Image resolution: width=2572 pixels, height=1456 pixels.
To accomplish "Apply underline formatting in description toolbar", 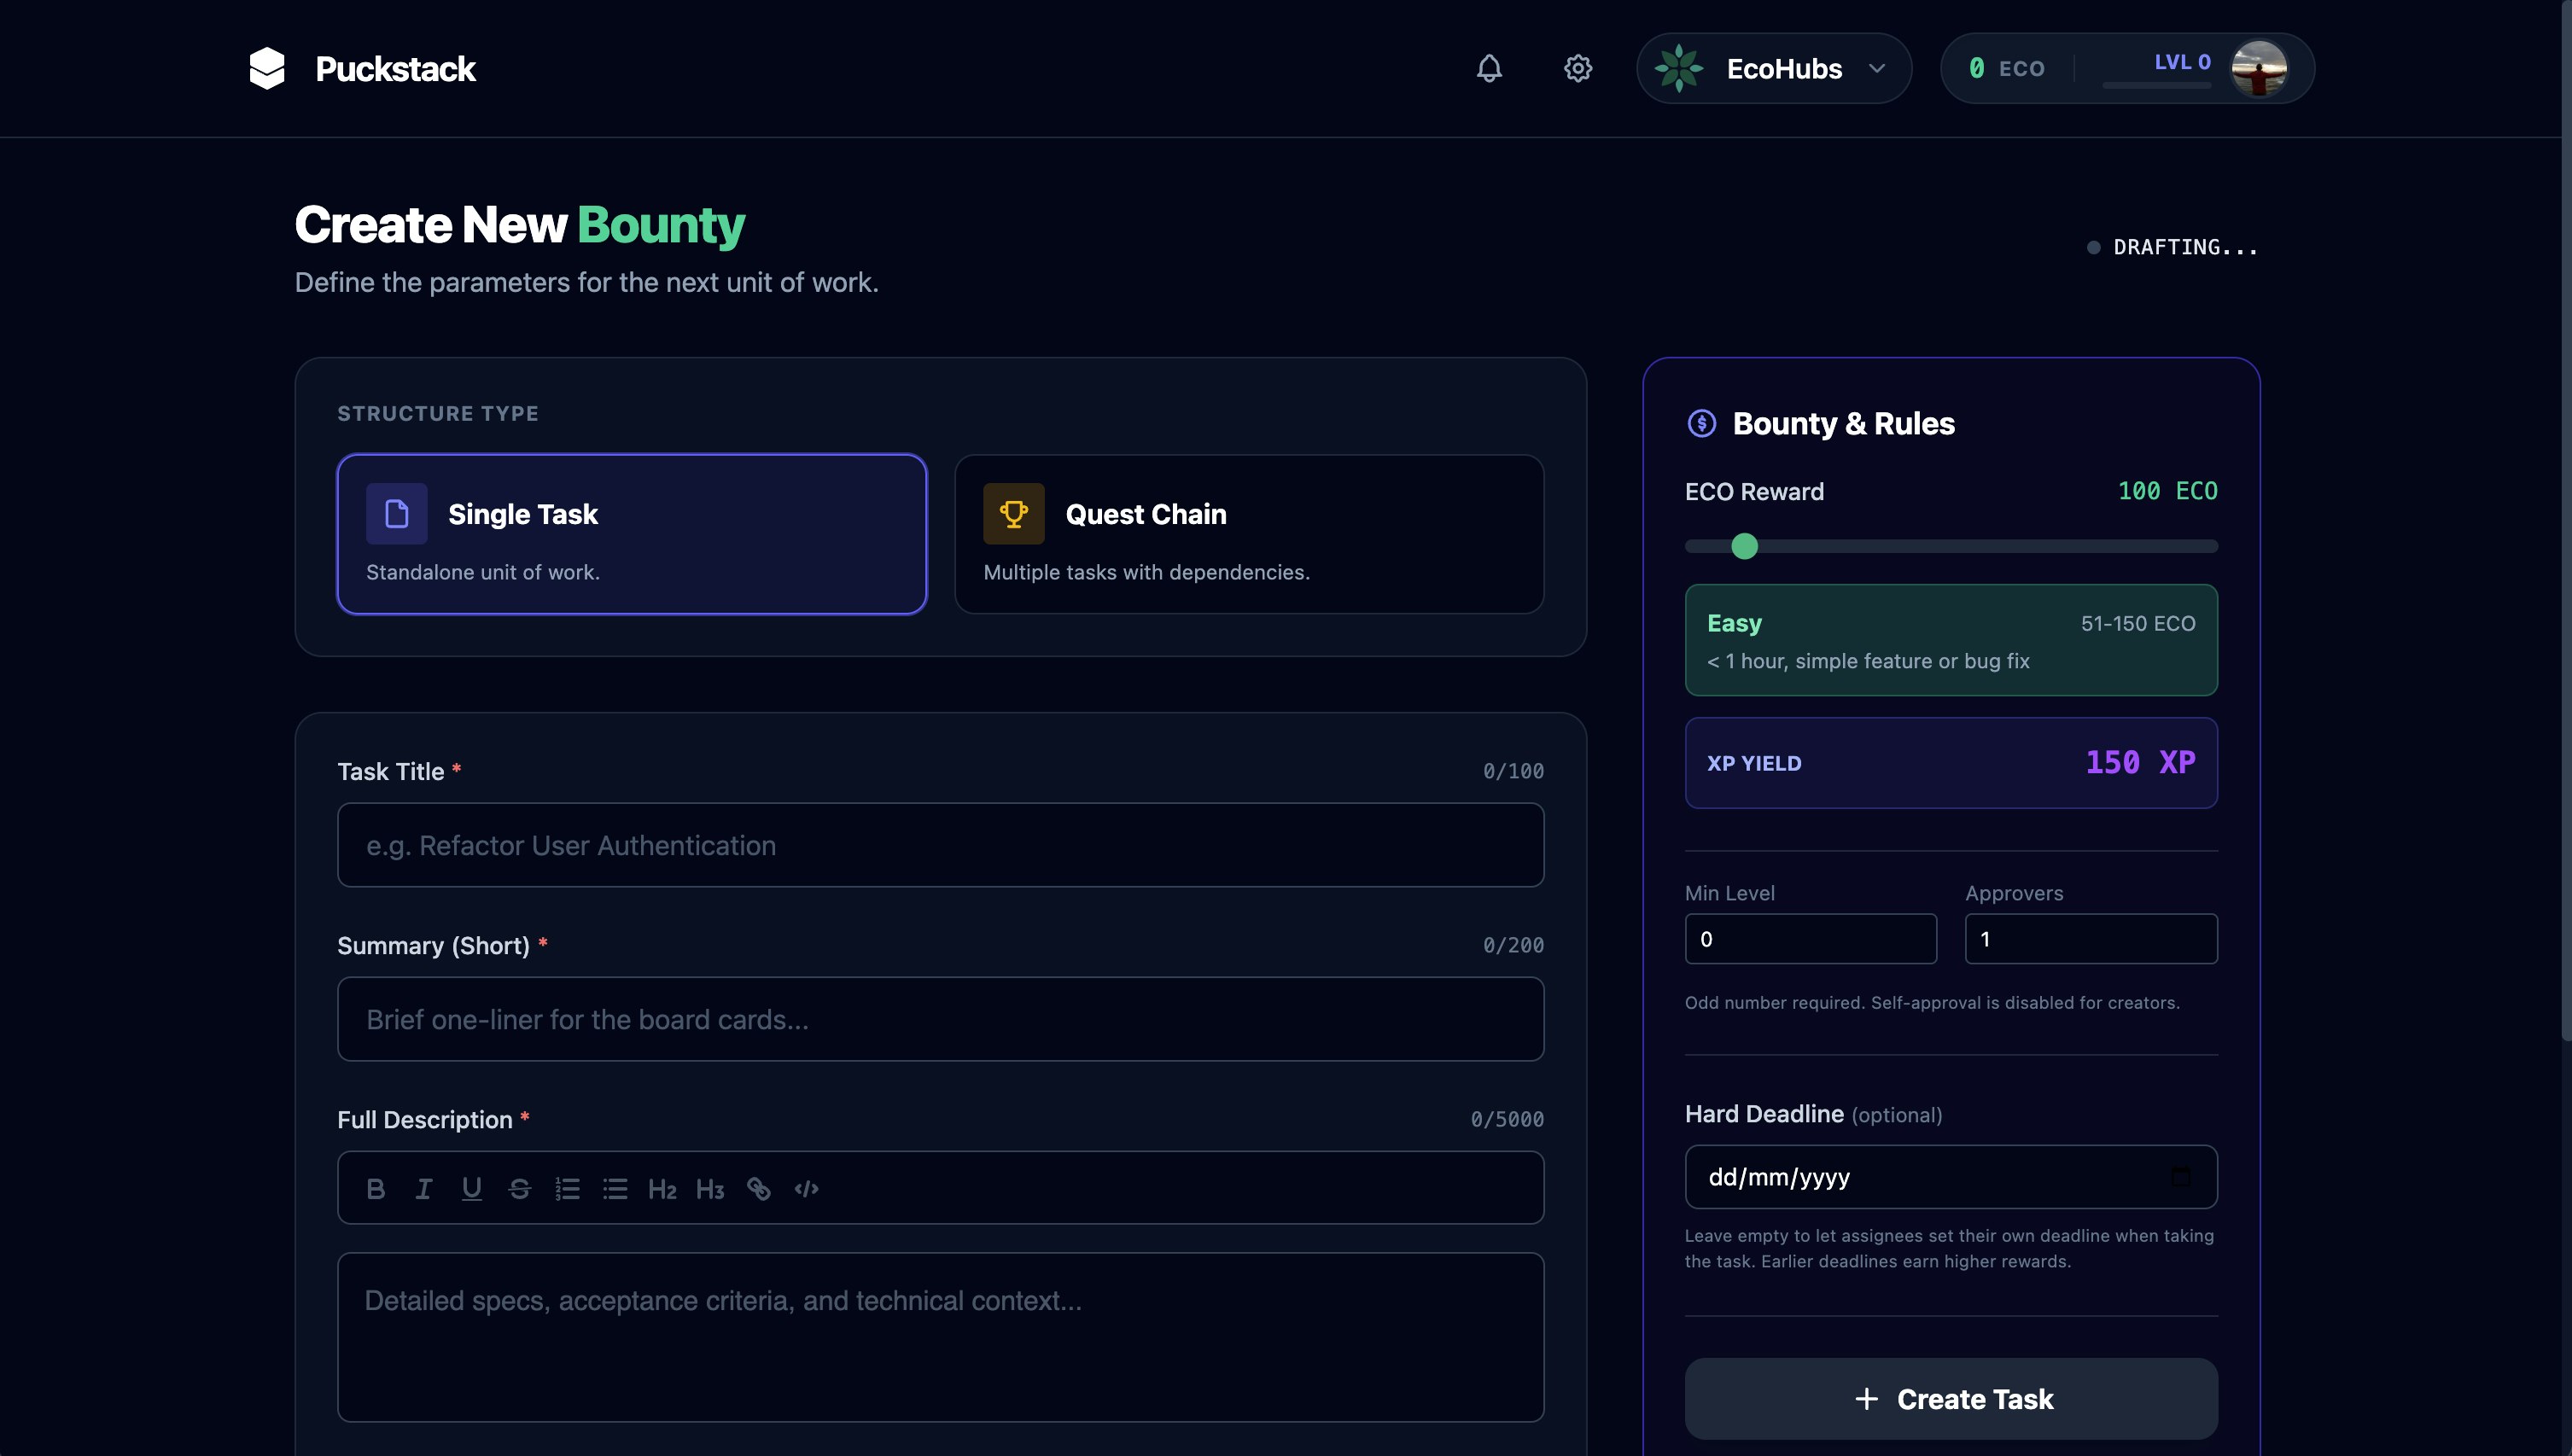I will pyautogui.click(x=472, y=1189).
